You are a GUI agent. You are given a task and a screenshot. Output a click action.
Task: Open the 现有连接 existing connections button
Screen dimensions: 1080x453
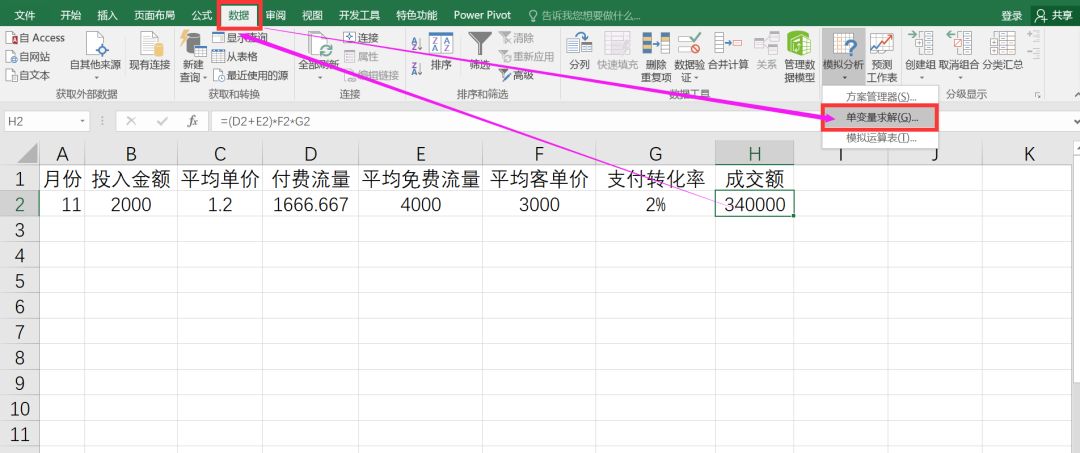click(x=149, y=52)
